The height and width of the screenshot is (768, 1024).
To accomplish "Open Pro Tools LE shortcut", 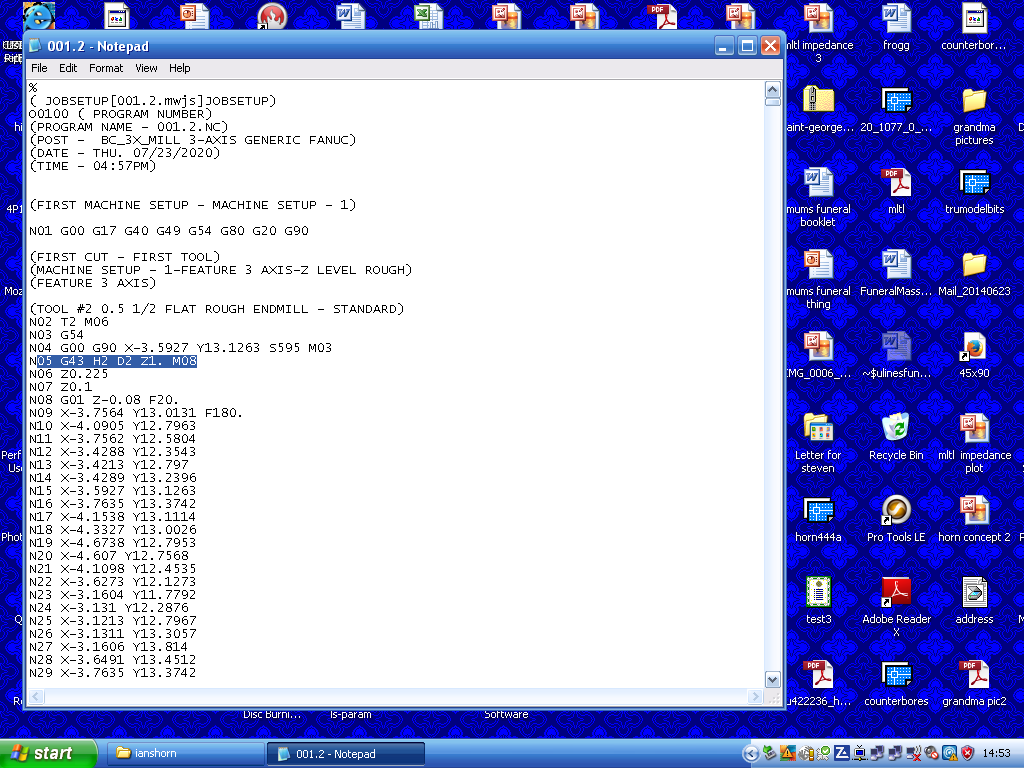I will tap(895, 511).
